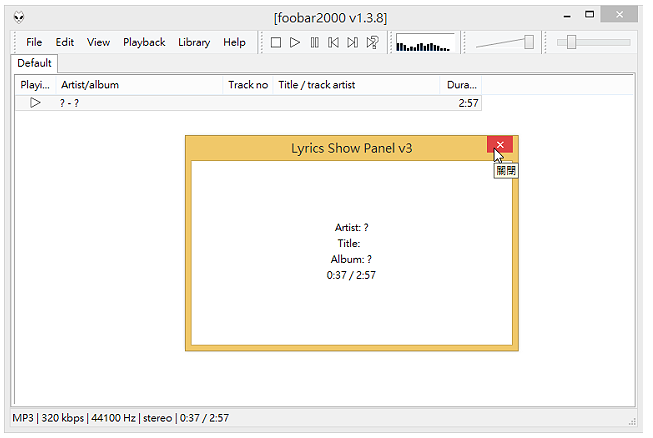Click the 'Title:' lyrics line
Image resolution: width=653 pixels, height=438 pixels.
[x=349, y=243]
